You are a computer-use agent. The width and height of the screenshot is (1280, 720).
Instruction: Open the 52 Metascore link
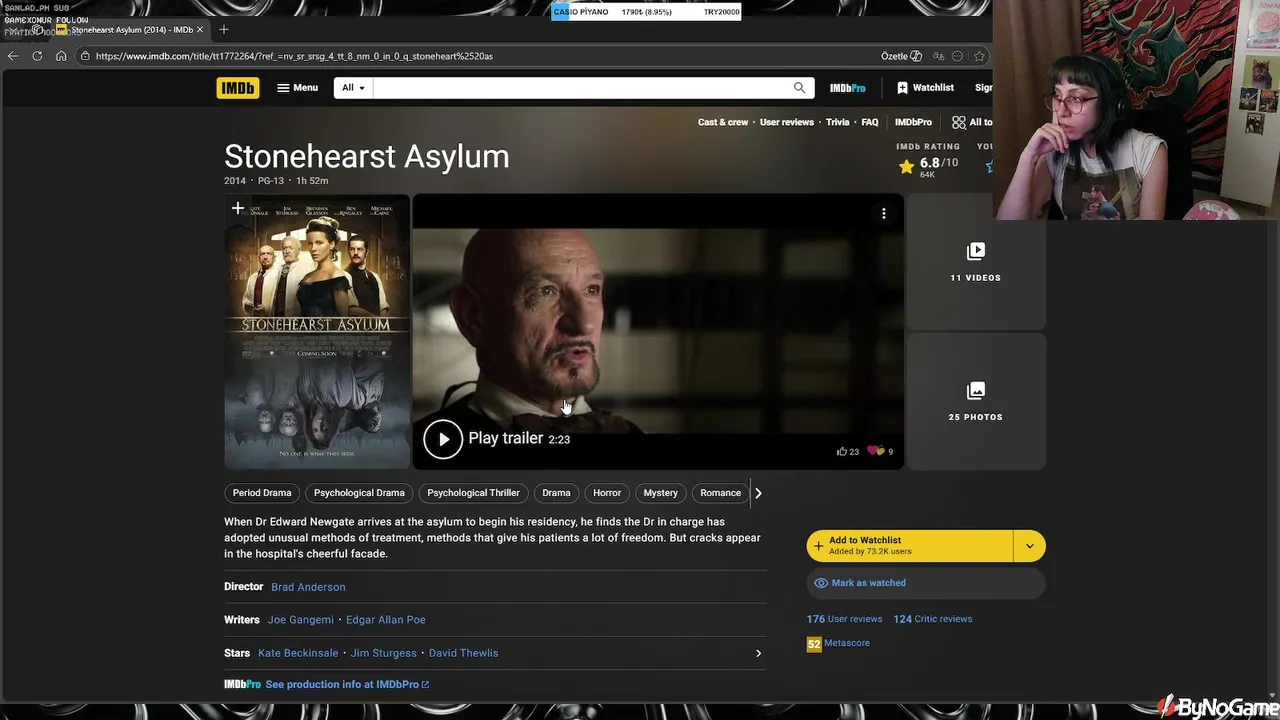[839, 644]
